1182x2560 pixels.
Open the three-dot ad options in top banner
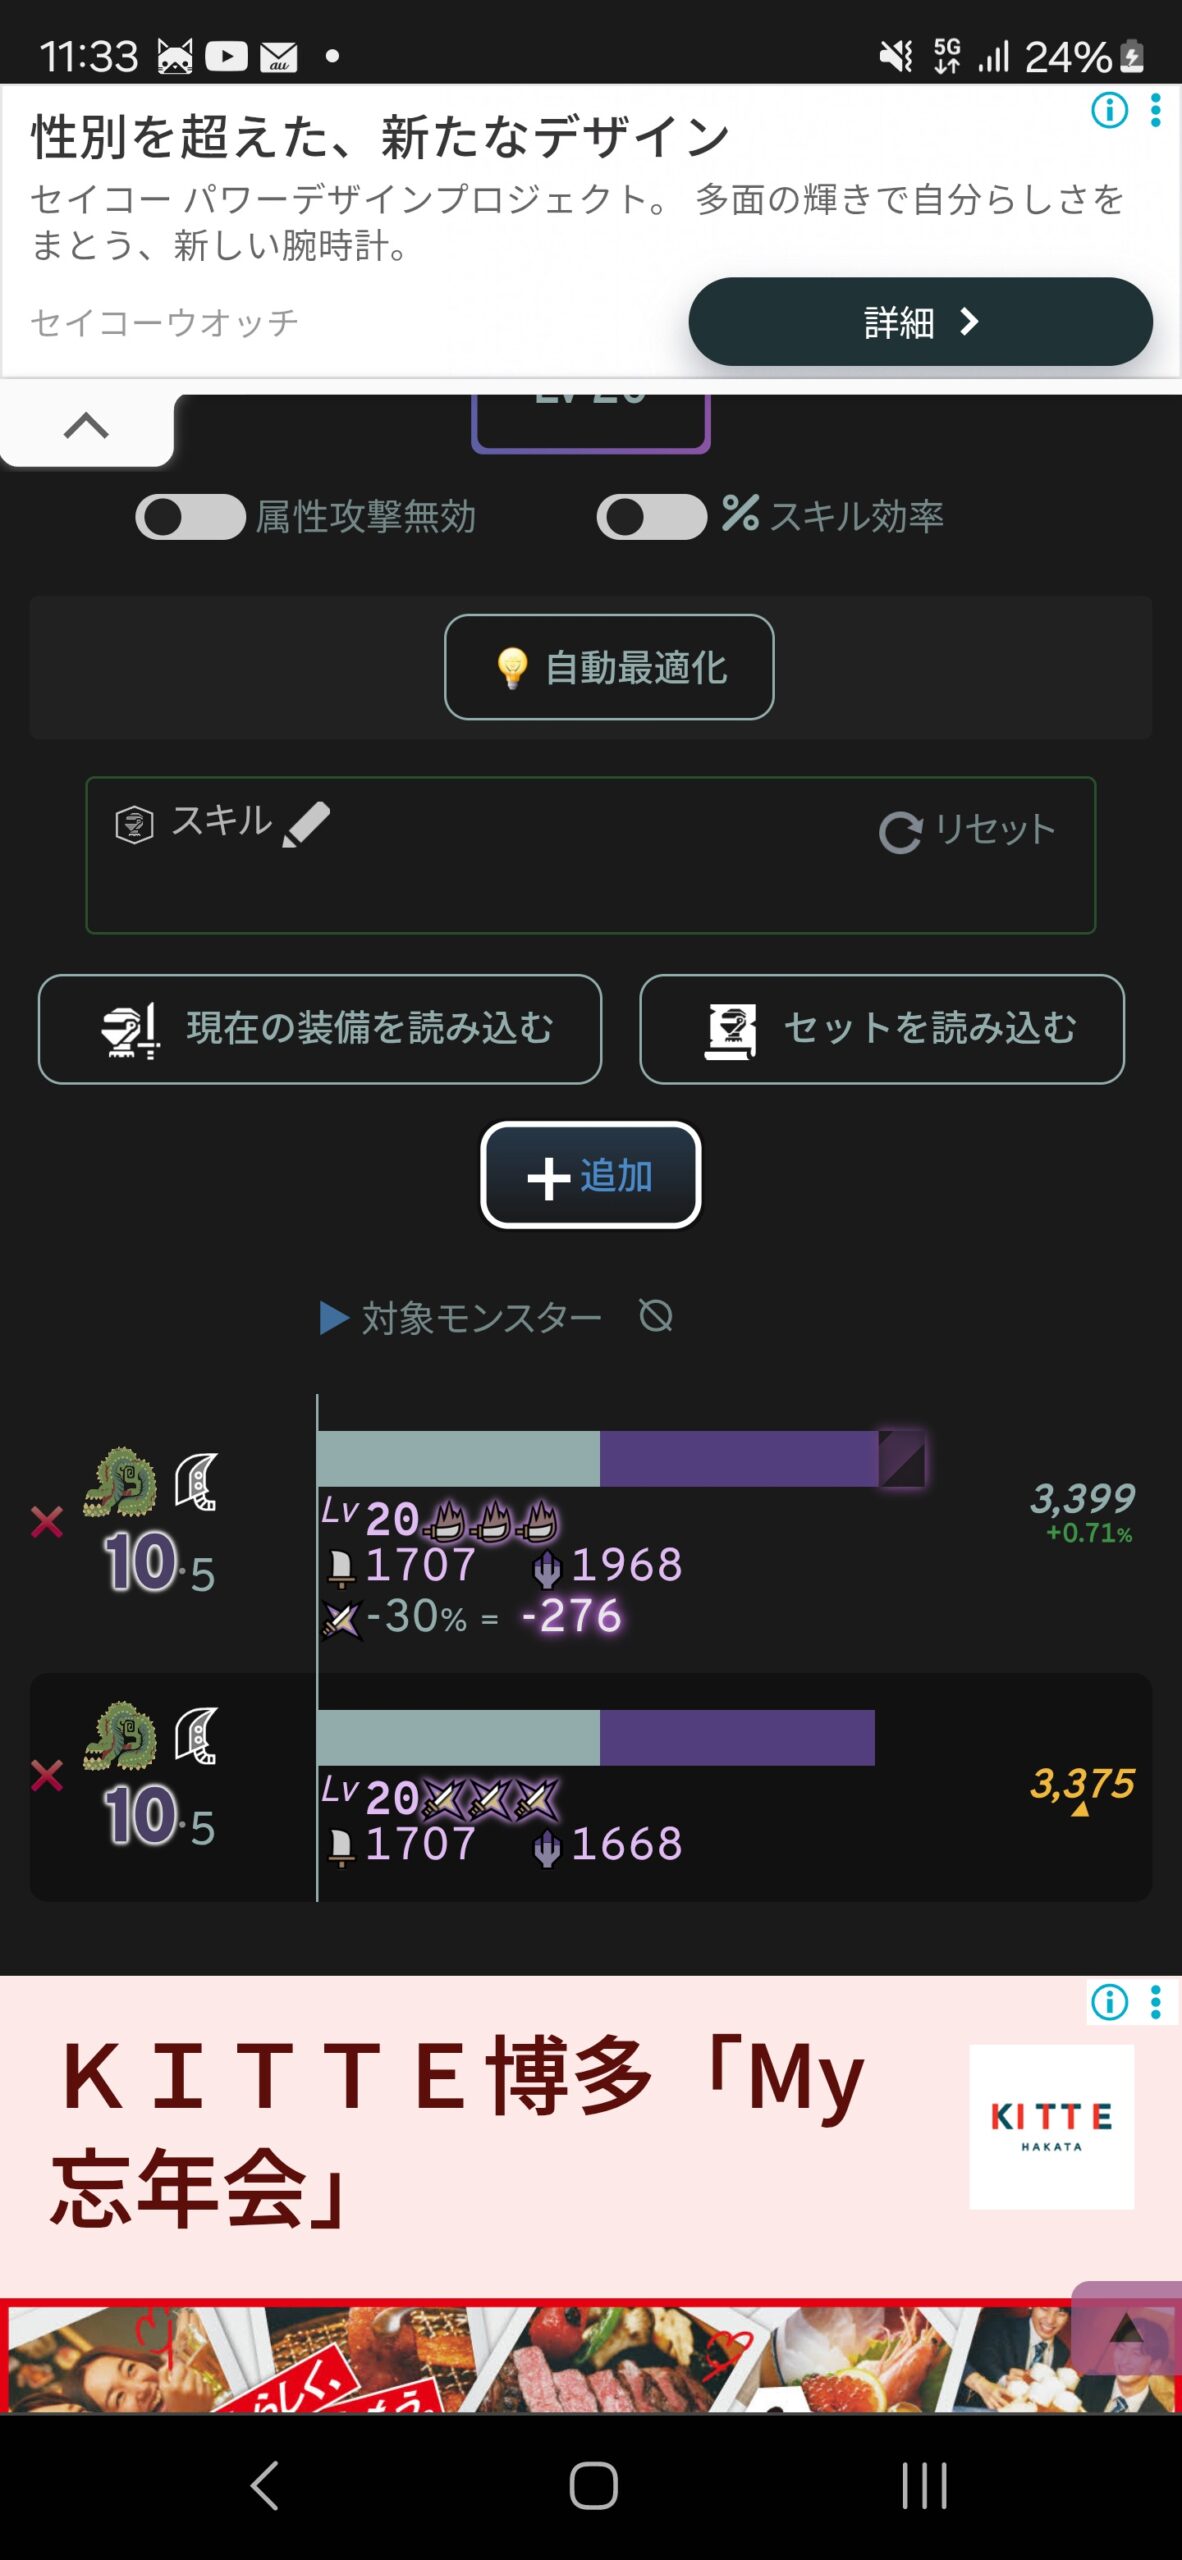click(x=1156, y=110)
